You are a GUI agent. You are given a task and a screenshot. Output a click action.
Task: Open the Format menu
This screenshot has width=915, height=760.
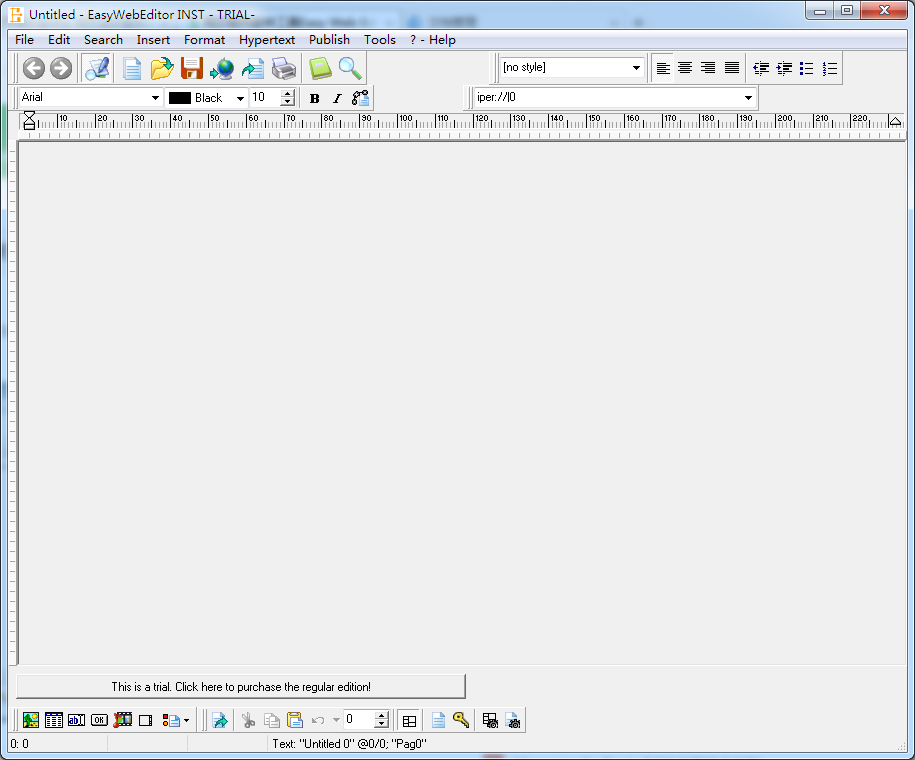pyautogui.click(x=204, y=40)
